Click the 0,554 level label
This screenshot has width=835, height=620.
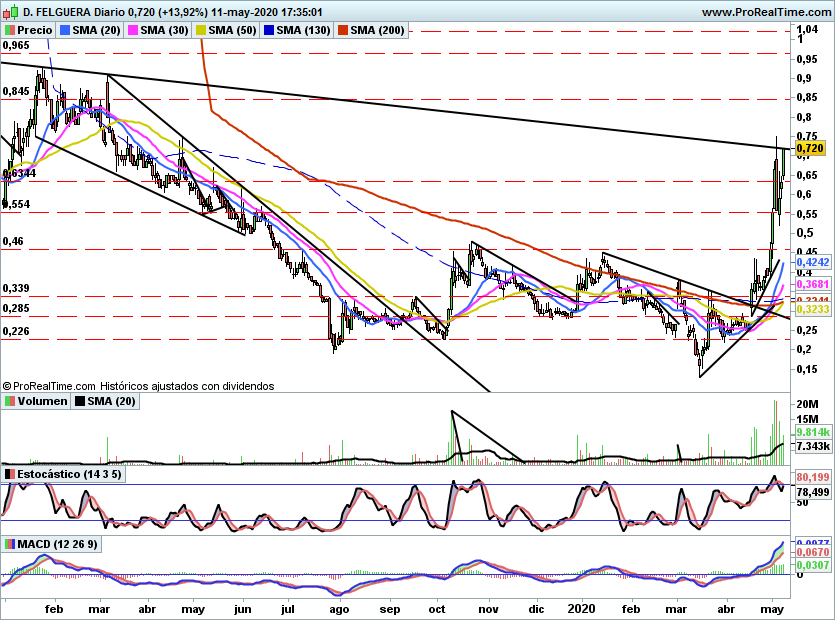coord(16,204)
